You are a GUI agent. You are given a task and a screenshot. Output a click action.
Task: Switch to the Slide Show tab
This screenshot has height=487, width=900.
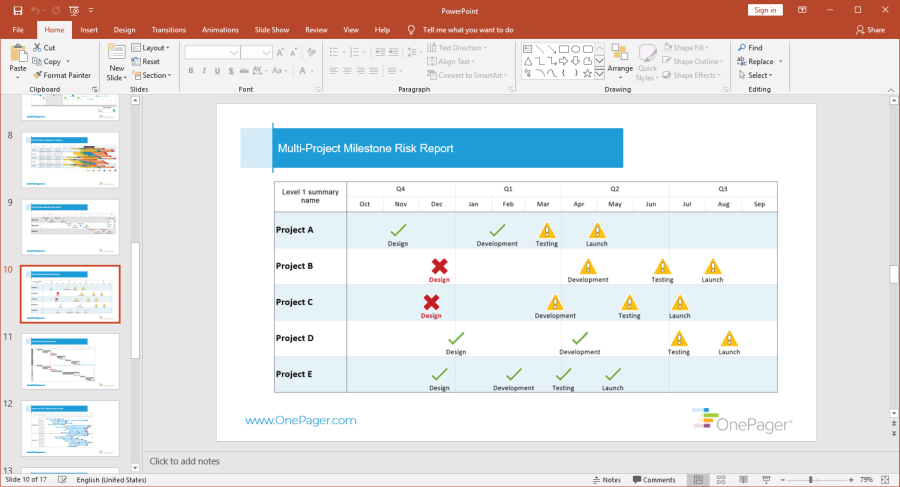[x=271, y=30]
